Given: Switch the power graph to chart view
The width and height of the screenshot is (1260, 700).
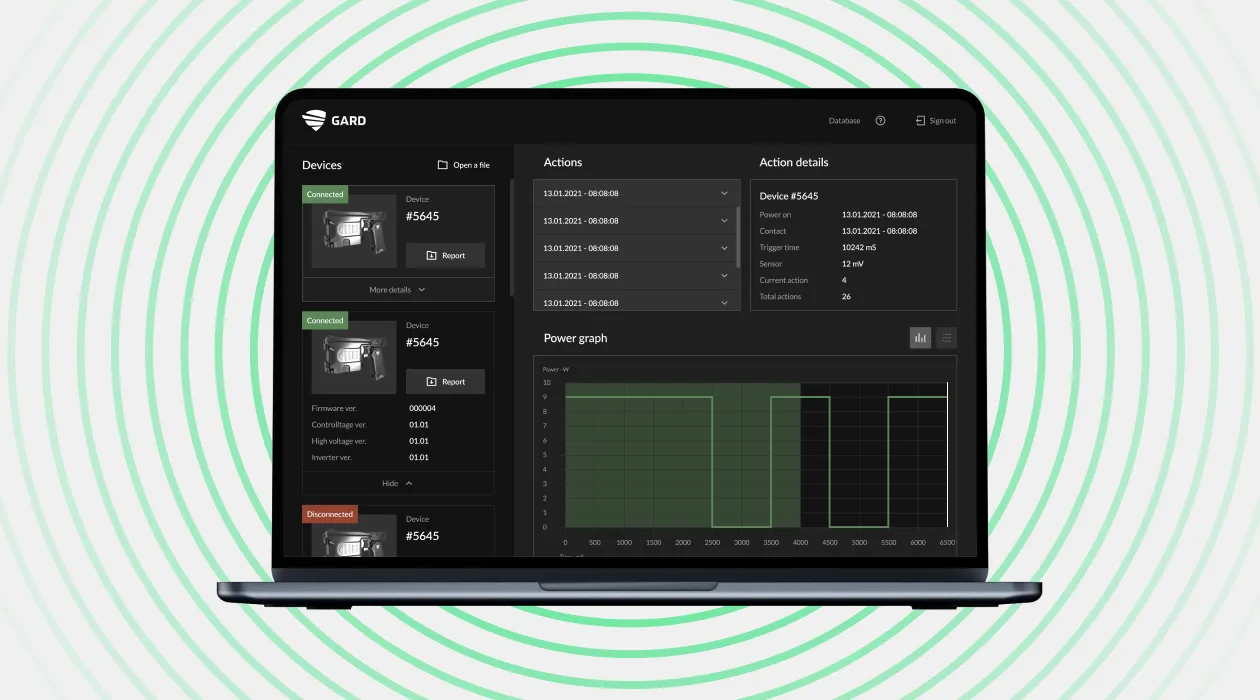Looking at the screenshot, I should point(920,338).
